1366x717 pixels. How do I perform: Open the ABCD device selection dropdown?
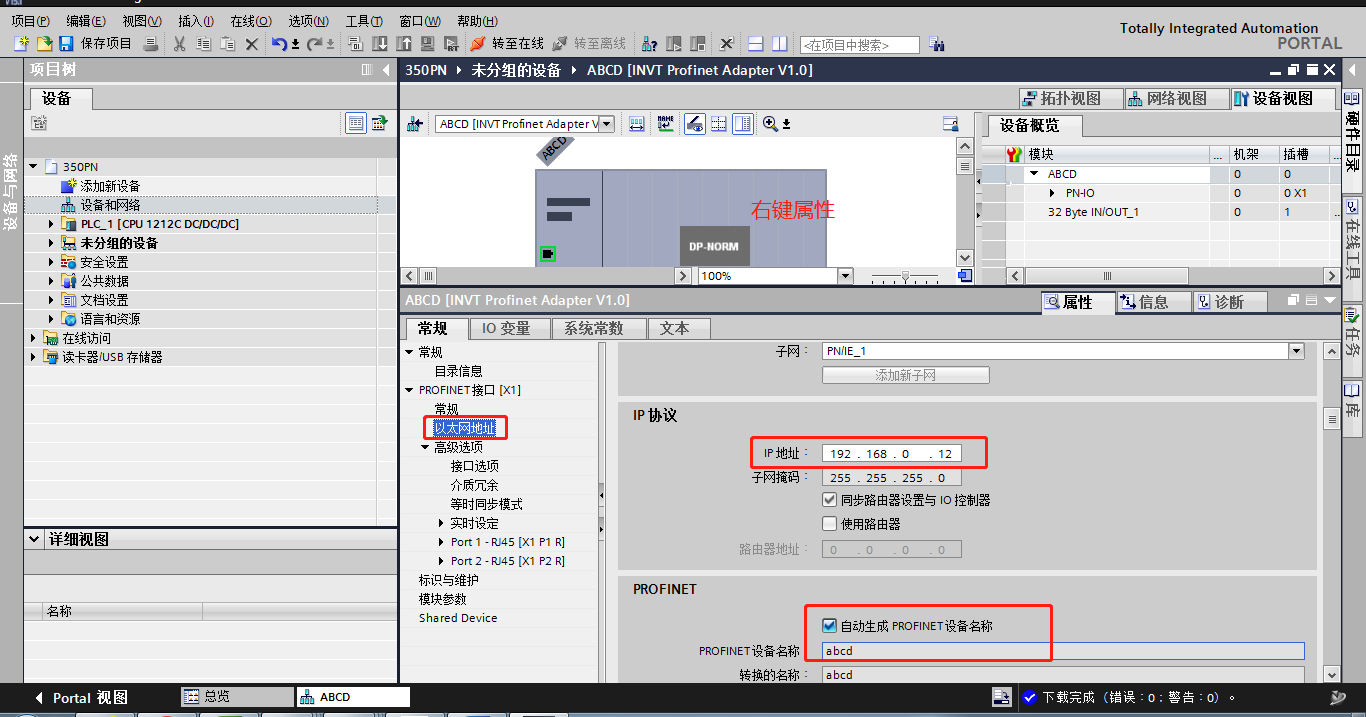click(x=607, y=124)
